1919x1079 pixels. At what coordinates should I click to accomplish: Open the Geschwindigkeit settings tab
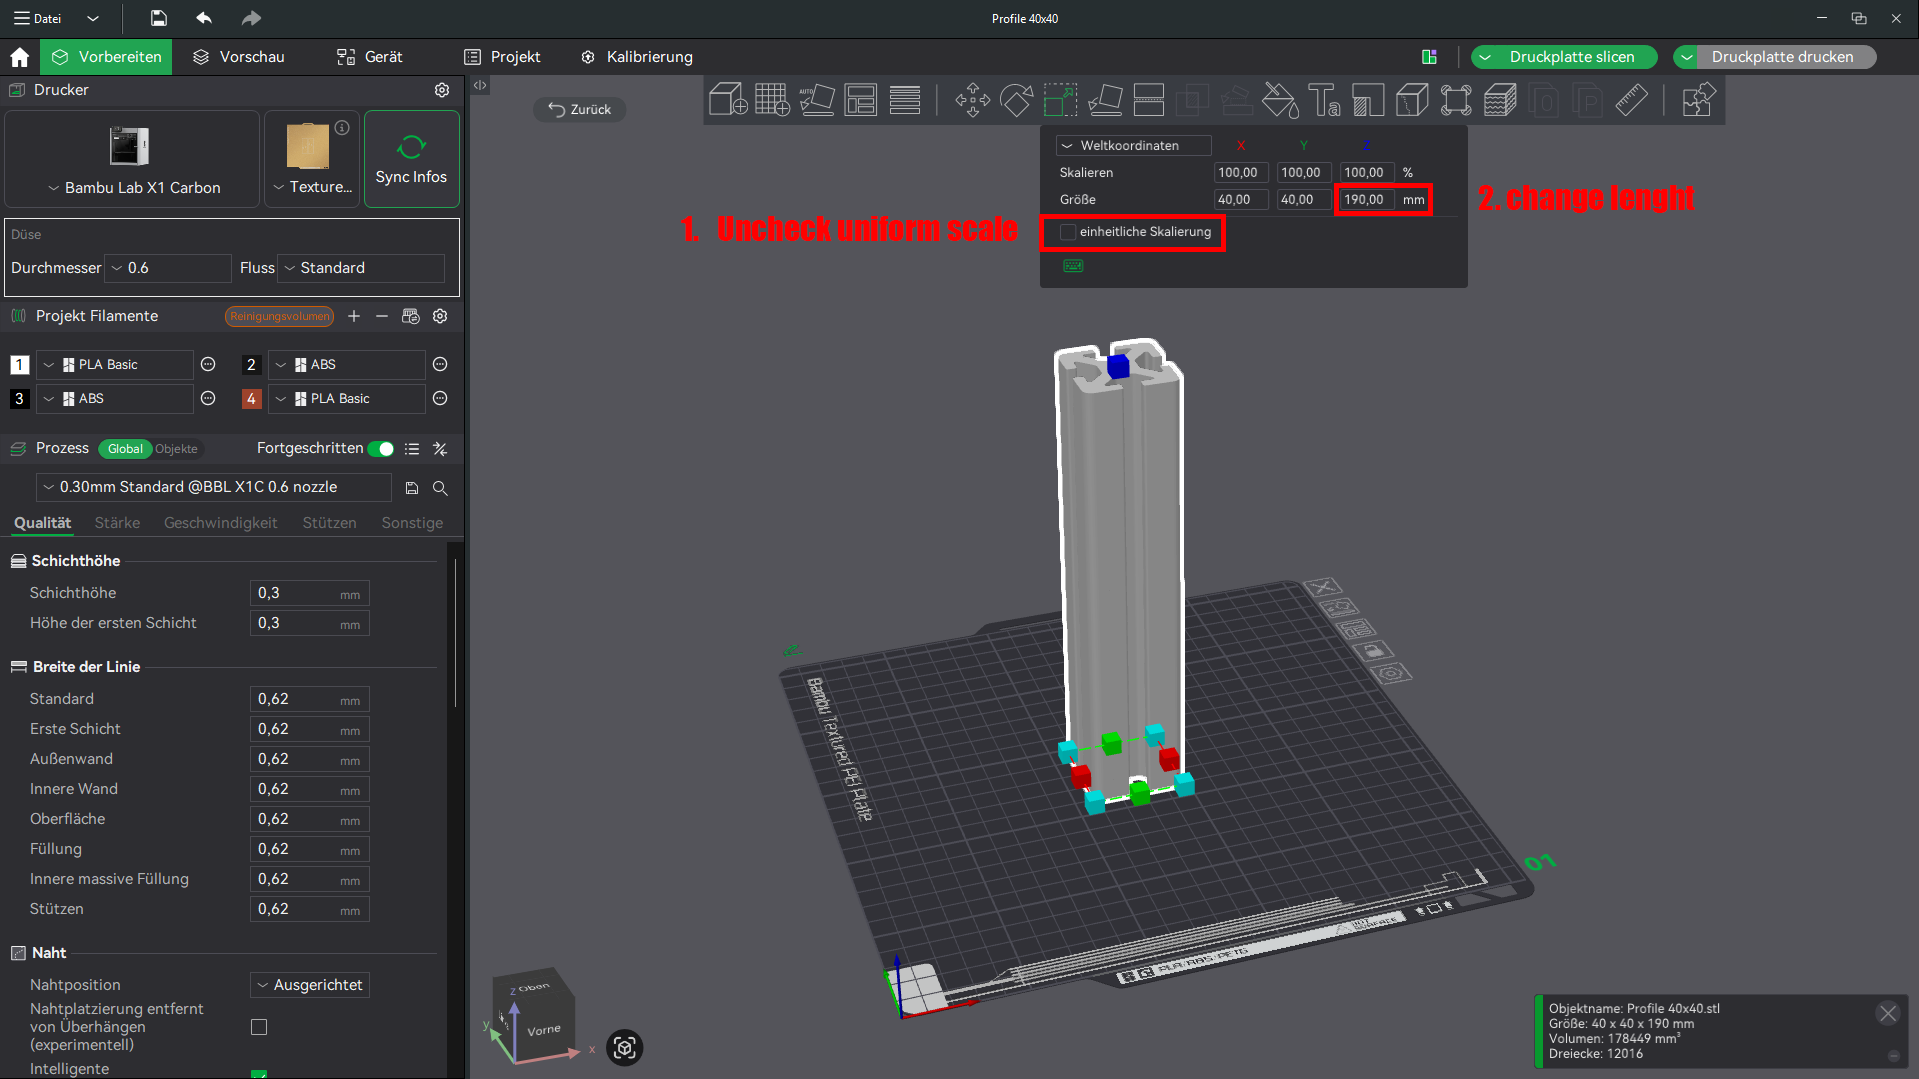click(220, 523)
